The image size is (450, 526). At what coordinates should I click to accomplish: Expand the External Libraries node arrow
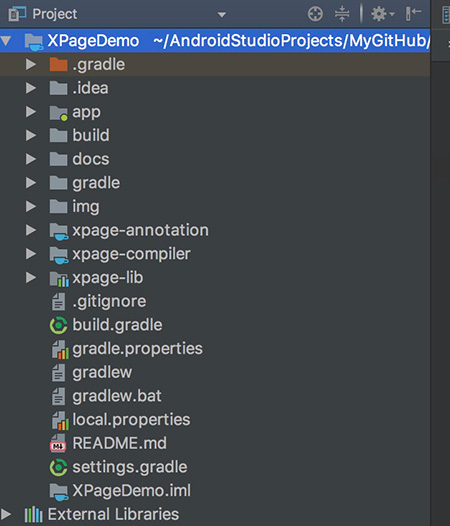[6, 514]
